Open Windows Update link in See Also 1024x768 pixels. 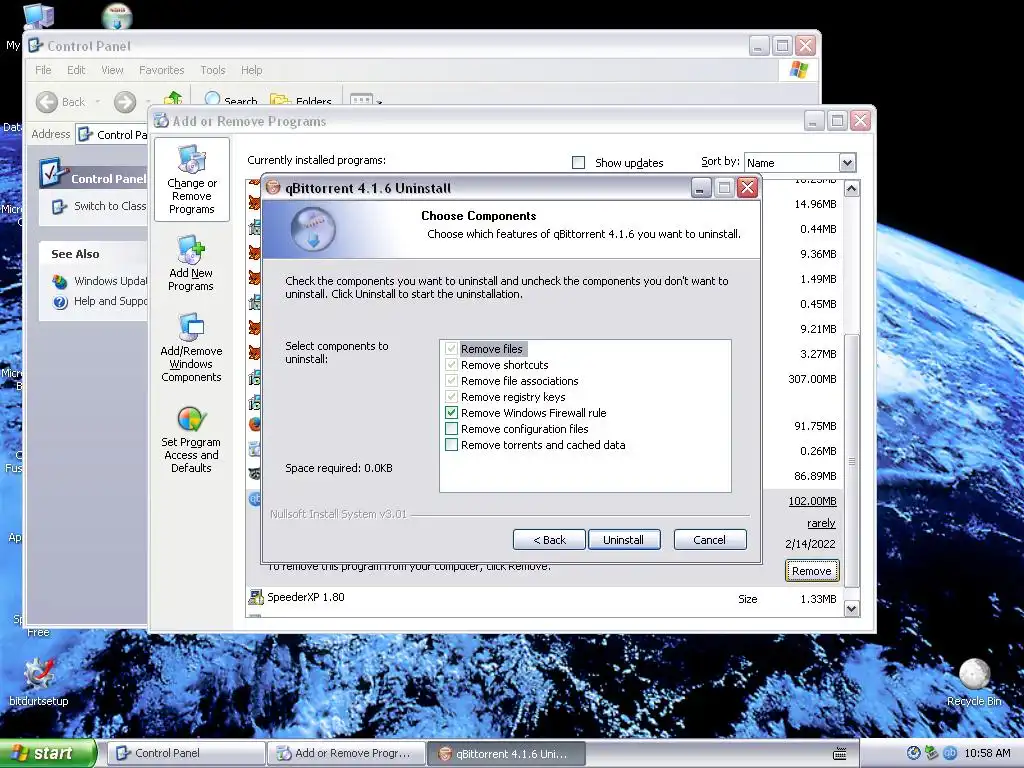tap(110, 281)
